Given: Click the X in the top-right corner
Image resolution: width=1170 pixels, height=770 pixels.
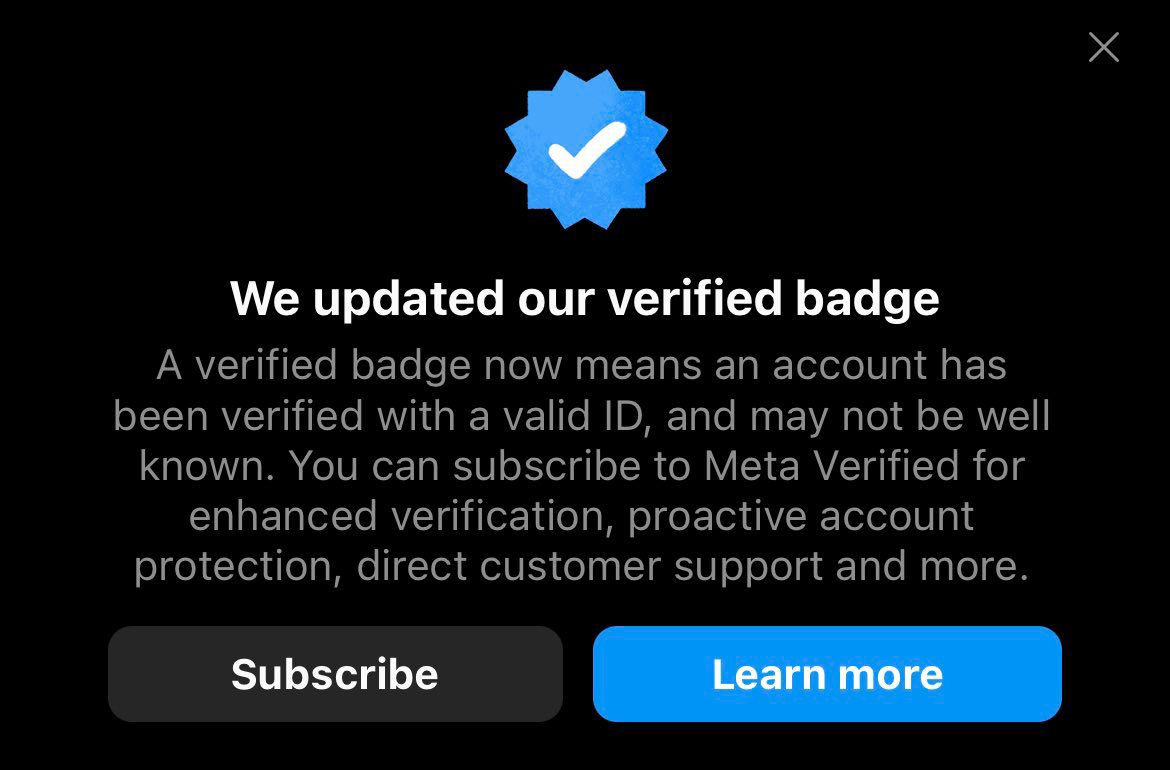Looking at the screenshot, I should pos(1103,47).
